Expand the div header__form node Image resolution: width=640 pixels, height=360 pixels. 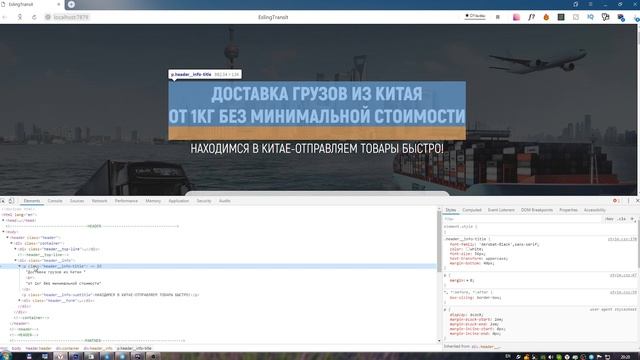pos(19,300)
